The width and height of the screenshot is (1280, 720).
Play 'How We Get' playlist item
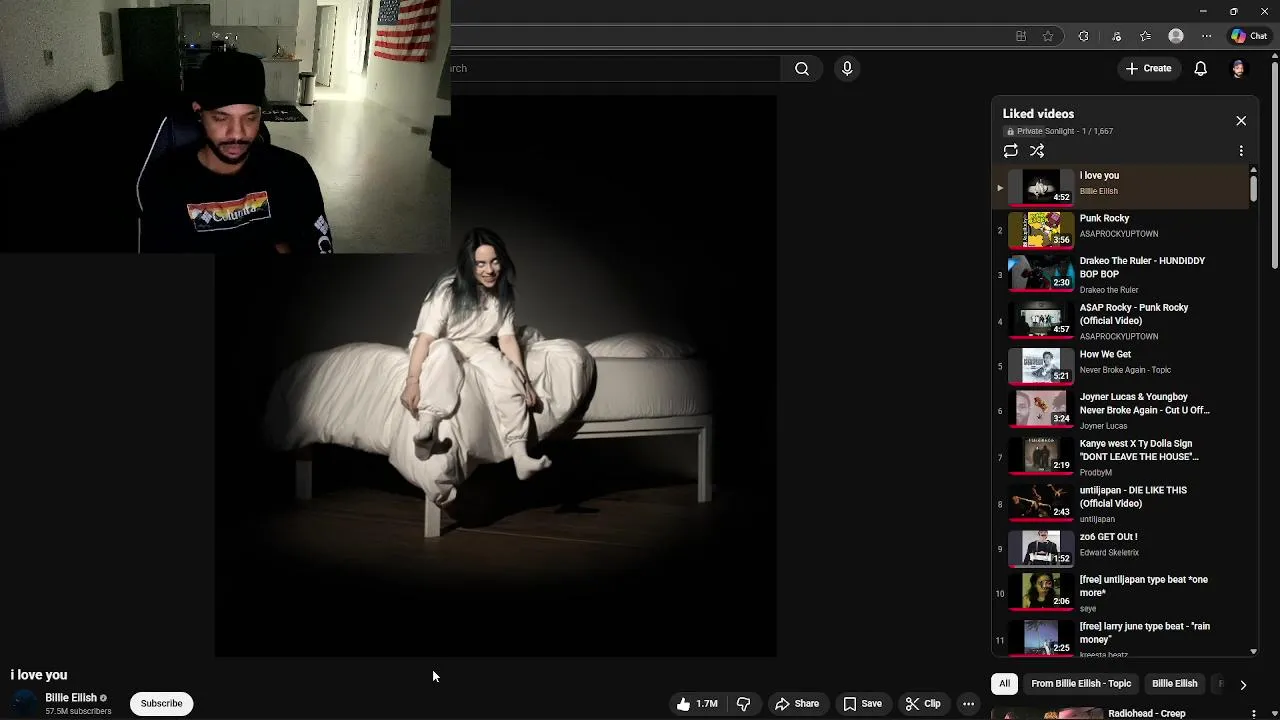(x=1120, y=366)
